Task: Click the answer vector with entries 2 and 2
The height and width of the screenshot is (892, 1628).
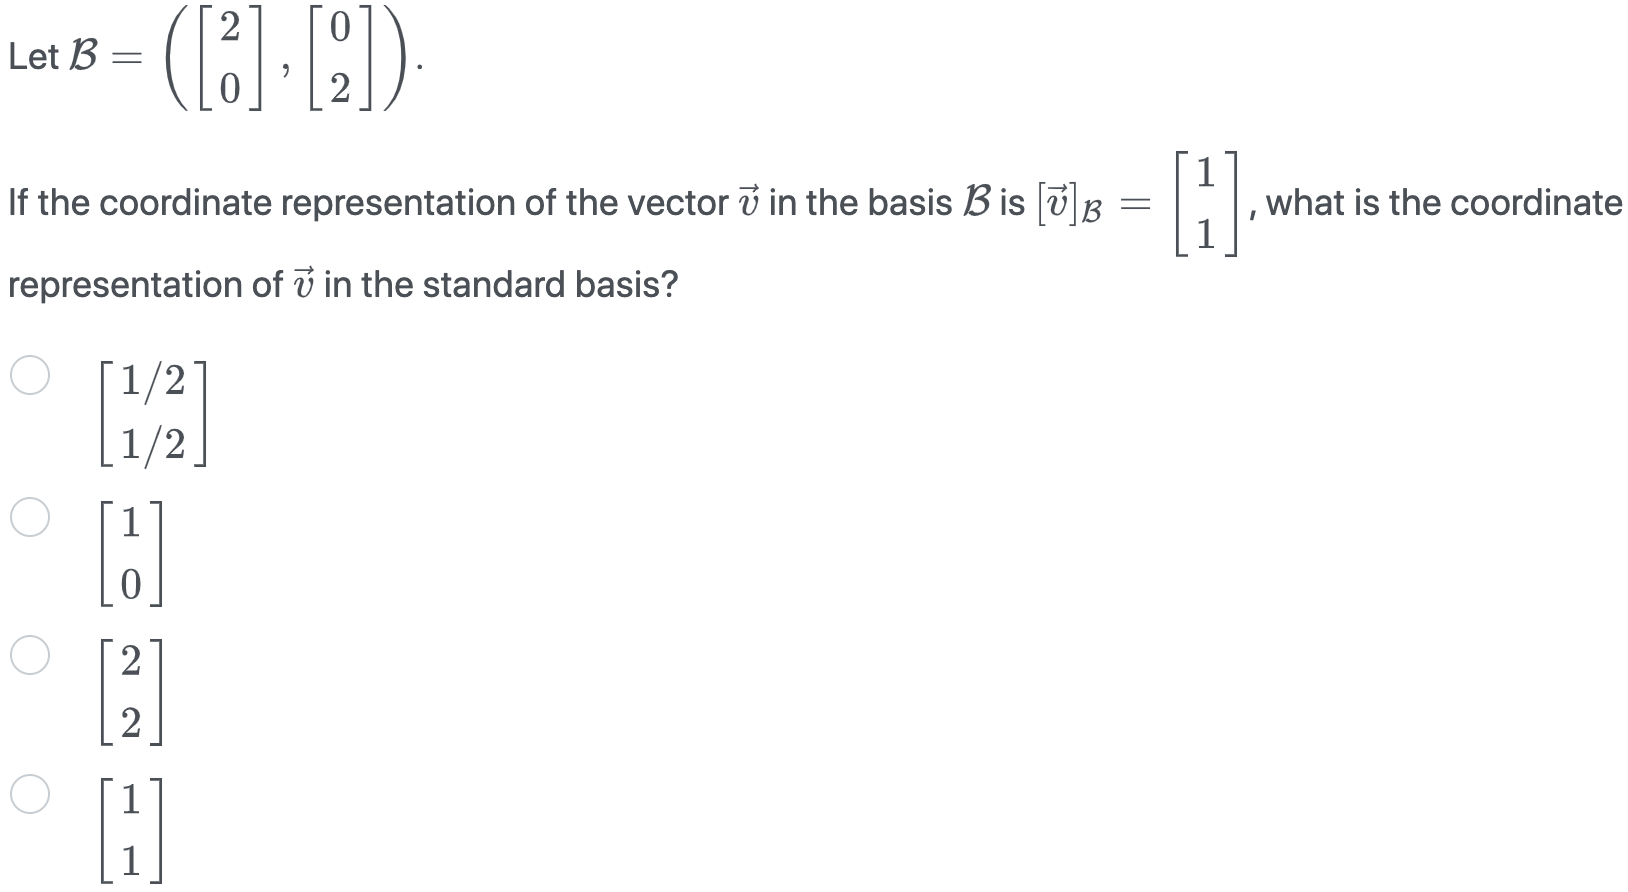Action: [x=130, y=690]
